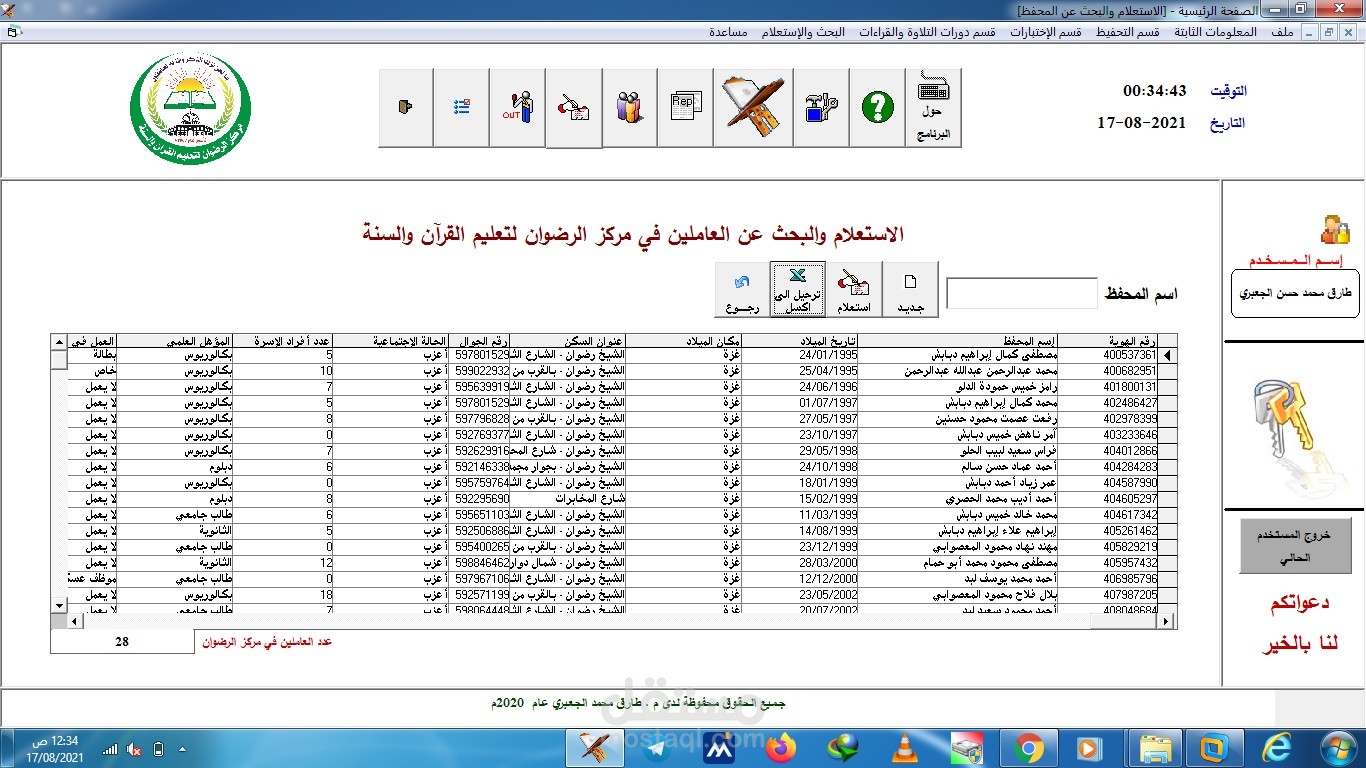The image size is (1366, 768).
Task: Click the green question mark help icon
Action: coord(877,105)
